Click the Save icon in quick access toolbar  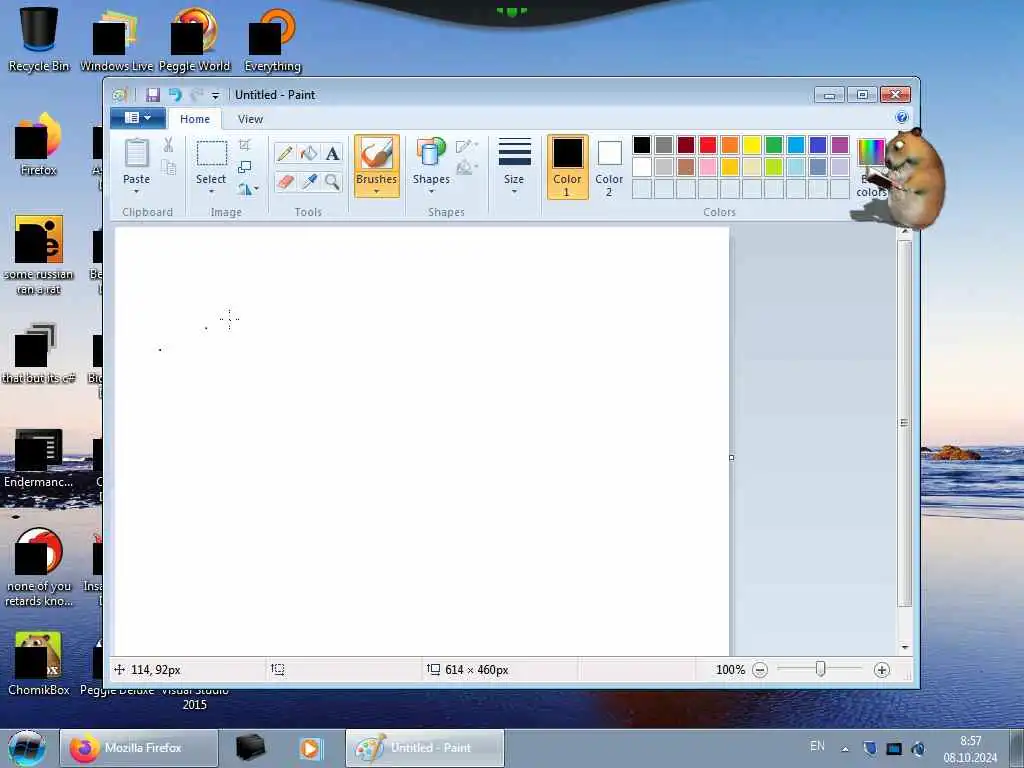153,95
